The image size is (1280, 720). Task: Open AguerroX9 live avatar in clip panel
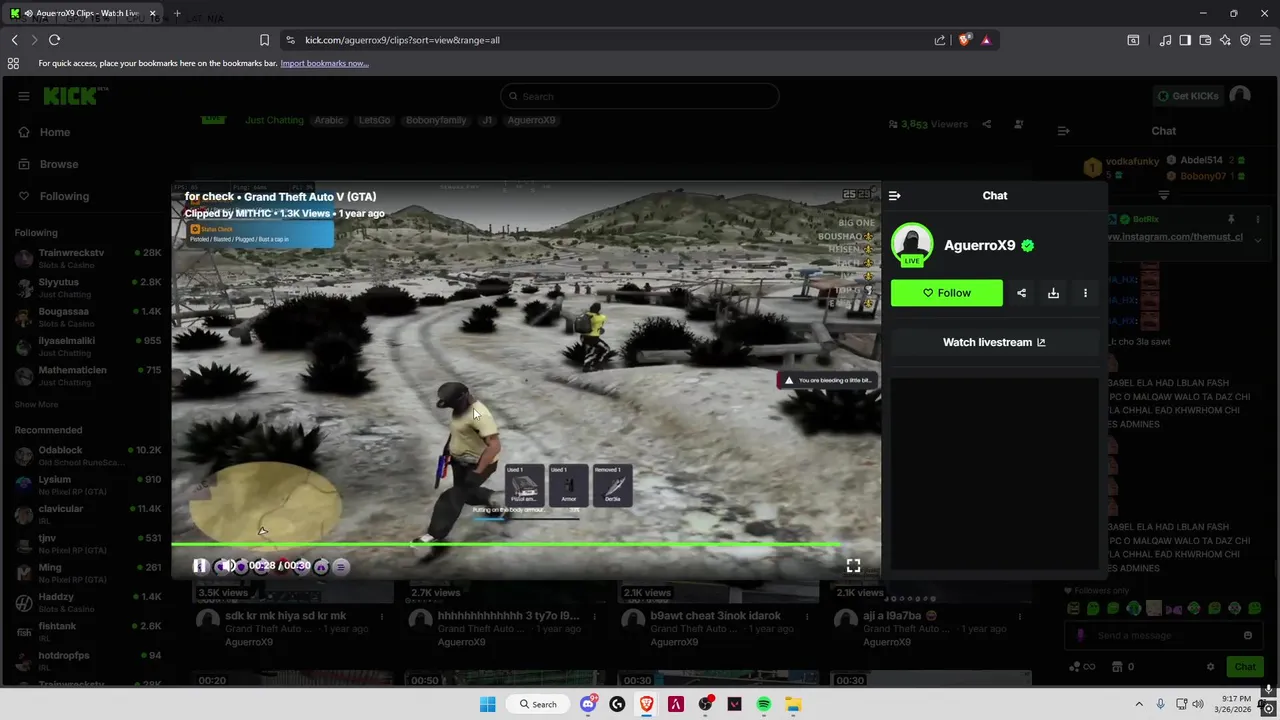pyautogui.click(x=912, y=245)
